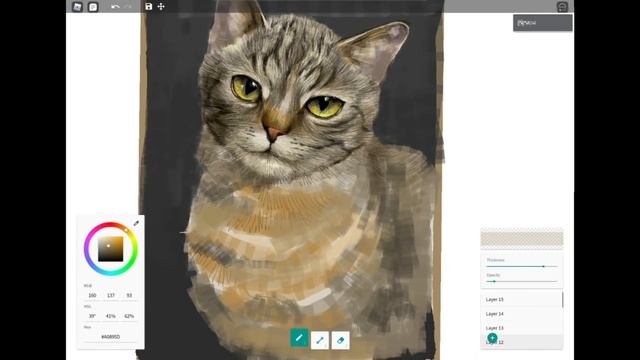Select the line tool at the bottom
The image size is (640, 360).
pyautogui.click(x=320, y=340)
